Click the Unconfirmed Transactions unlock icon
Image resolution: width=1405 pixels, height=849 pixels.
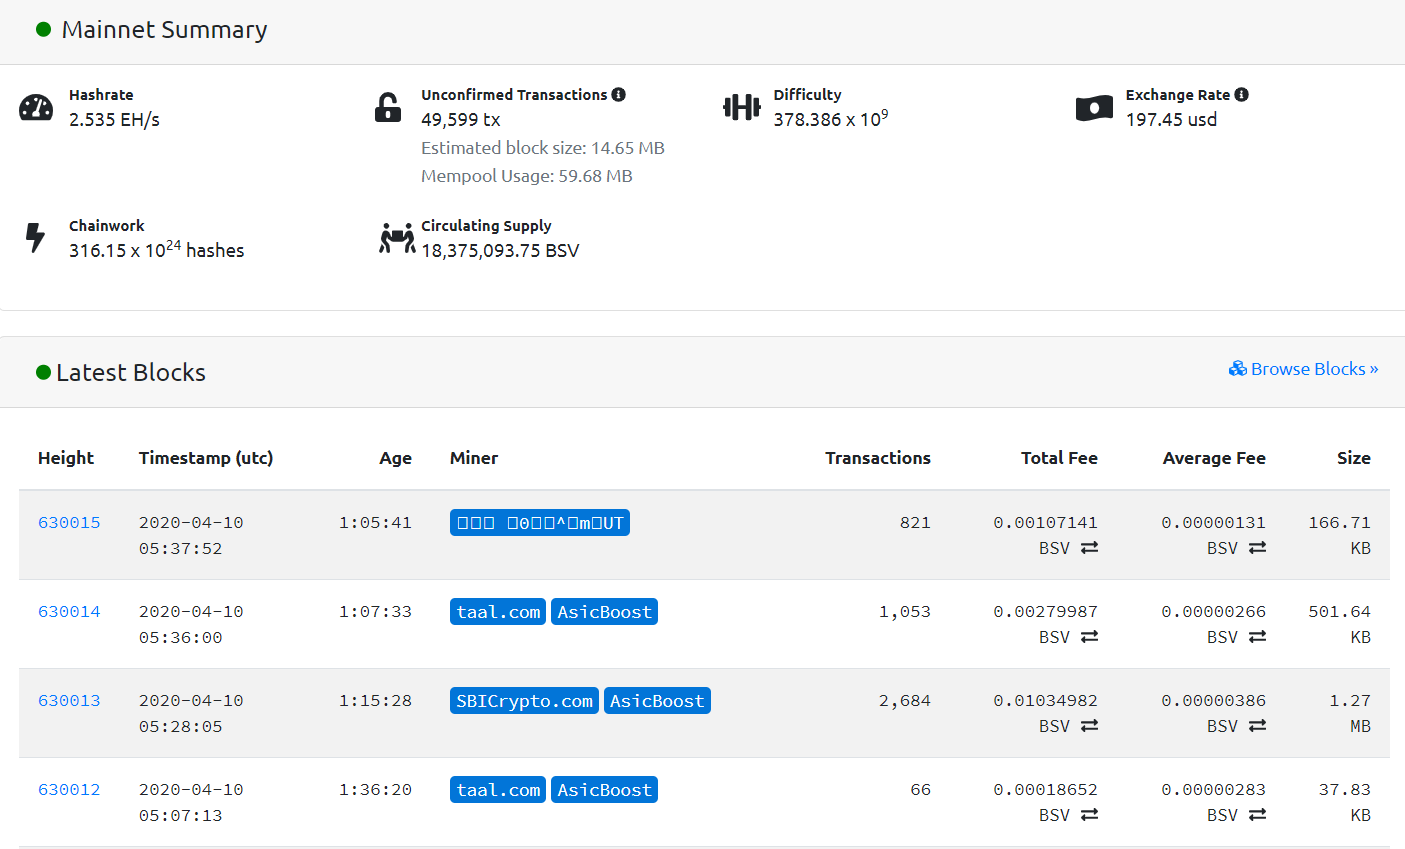pyautogui.click(x=388, y=107)
